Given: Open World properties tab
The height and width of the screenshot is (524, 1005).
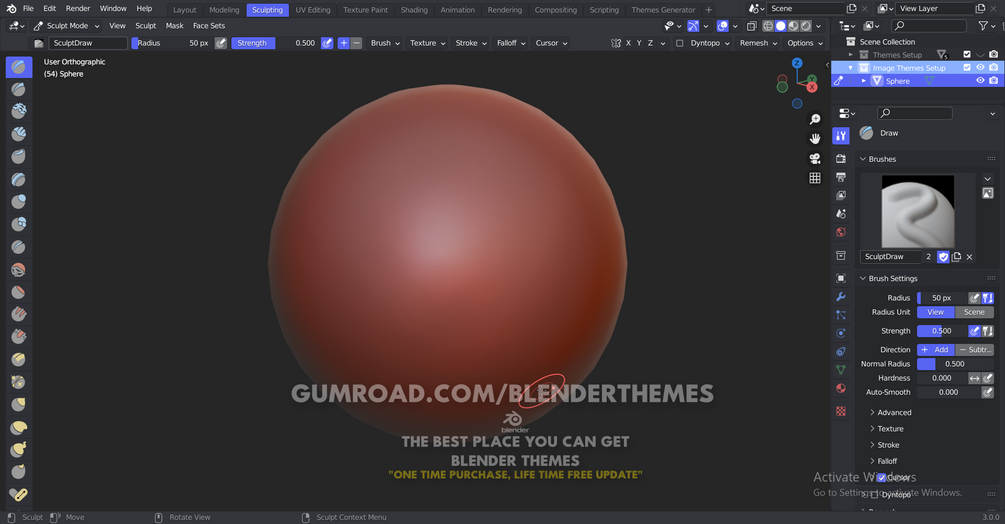Looking at the screenshot, I should 841,232.
